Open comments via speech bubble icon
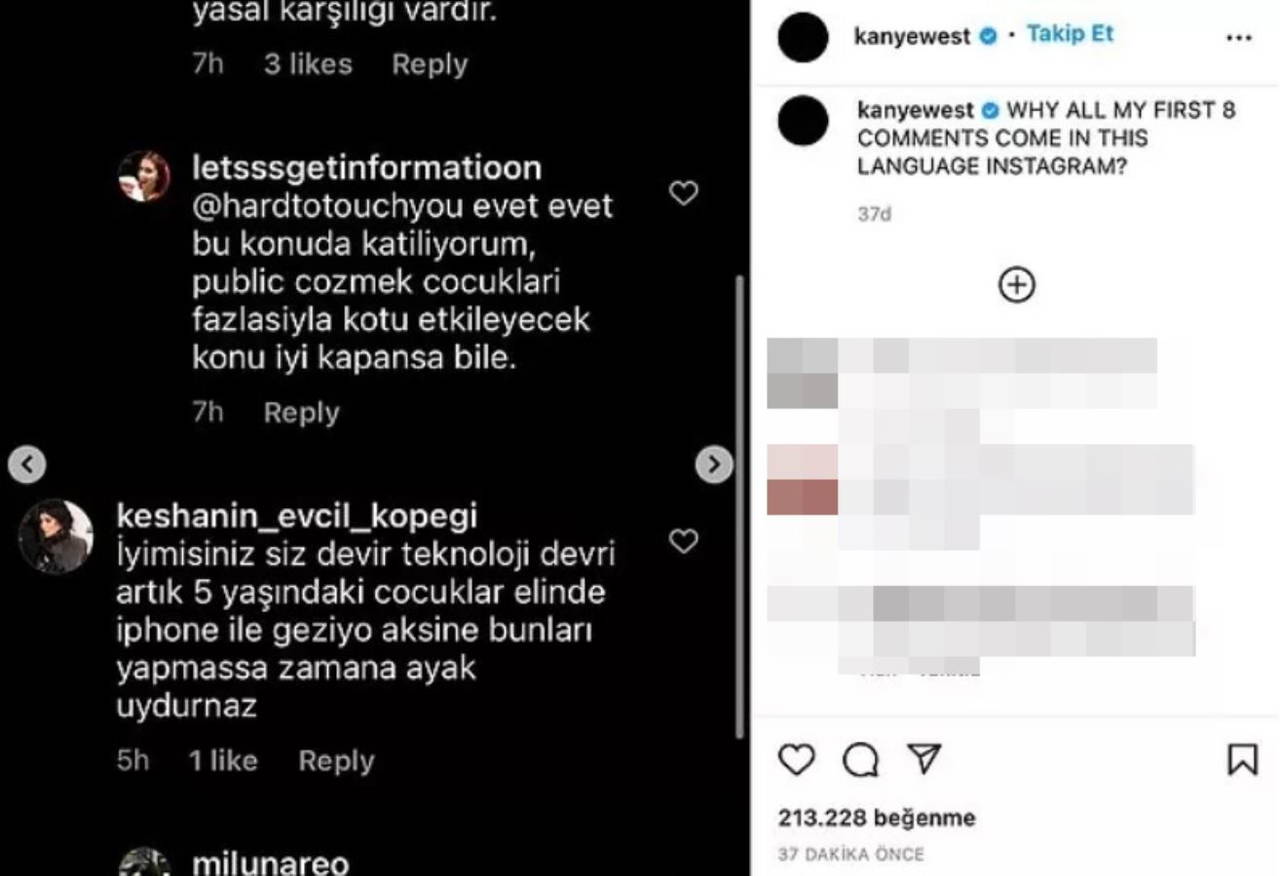This screenshot has height=876, width=1280. [860, 760]
